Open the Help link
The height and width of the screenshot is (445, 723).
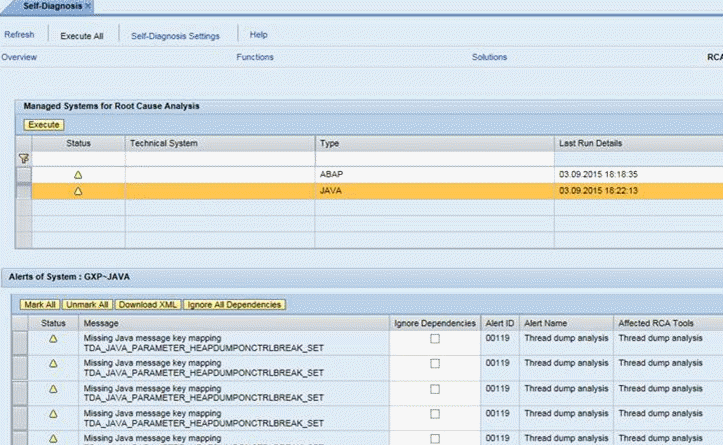(258, 35)
